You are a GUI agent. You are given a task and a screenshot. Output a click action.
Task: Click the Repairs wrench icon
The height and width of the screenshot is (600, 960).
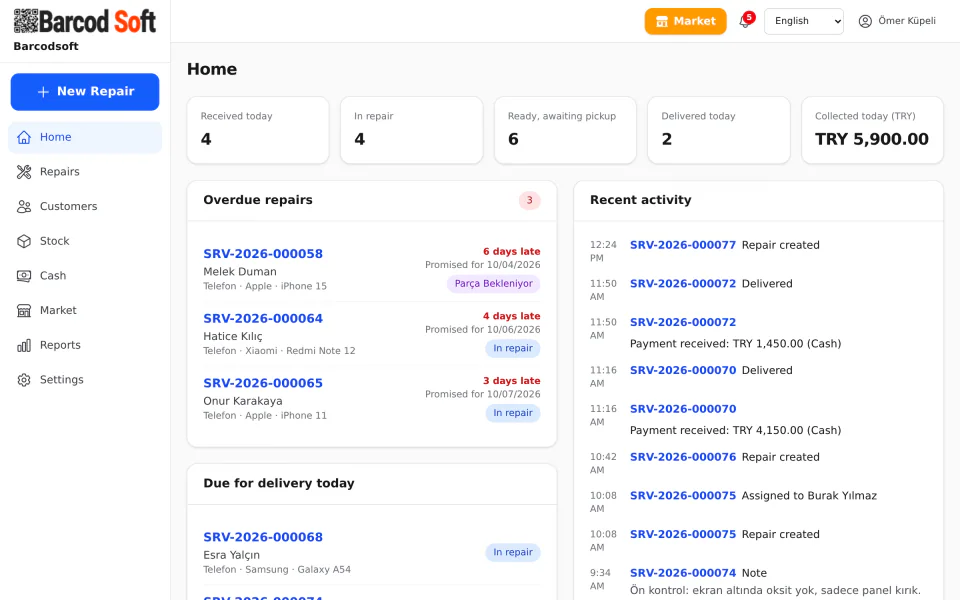pos(24,172)
